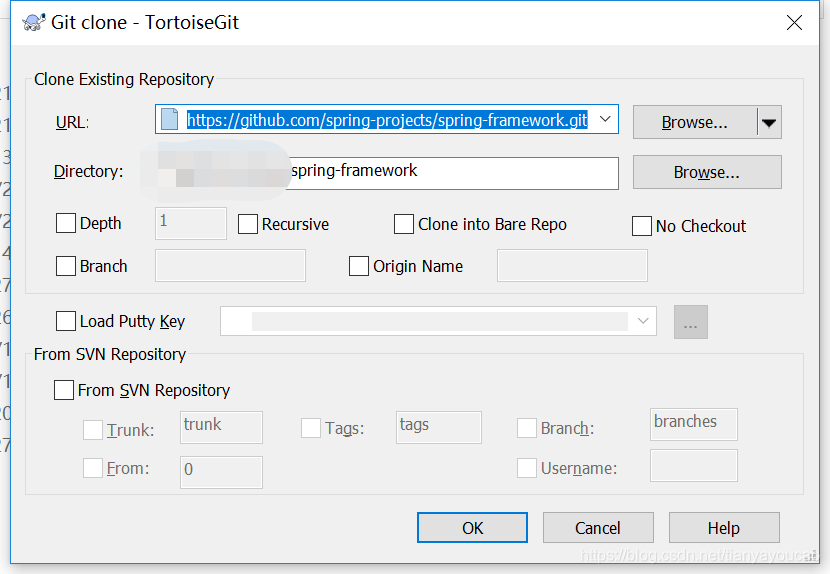
Task: Click the From revision number field
Action: pyautogui.click(x=221, y=472)
